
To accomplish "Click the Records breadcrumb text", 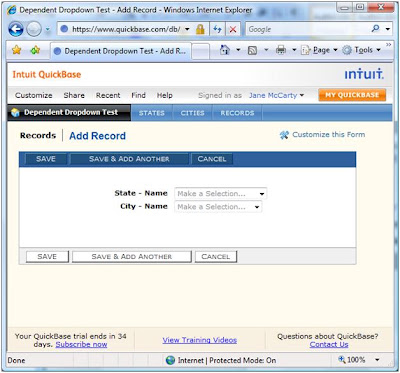I will [38, 136].
